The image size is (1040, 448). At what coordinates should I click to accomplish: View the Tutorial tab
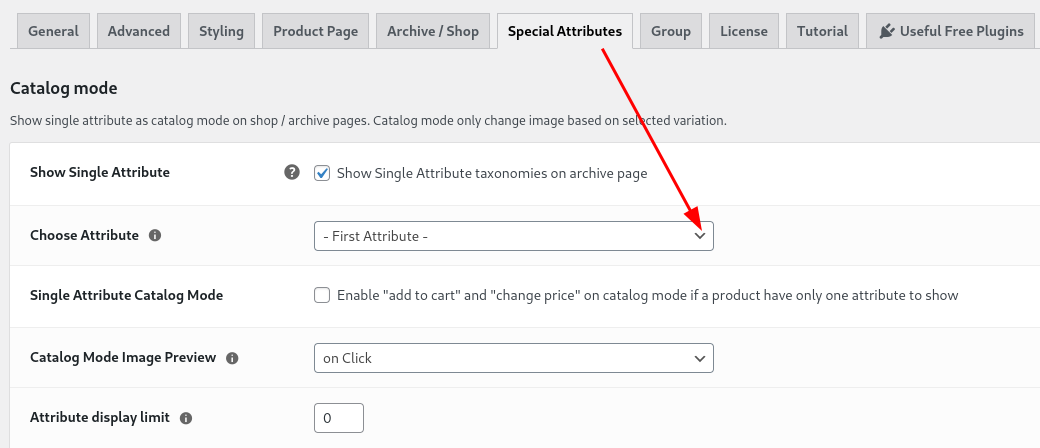pyautogui.click(x=822, y=31)
